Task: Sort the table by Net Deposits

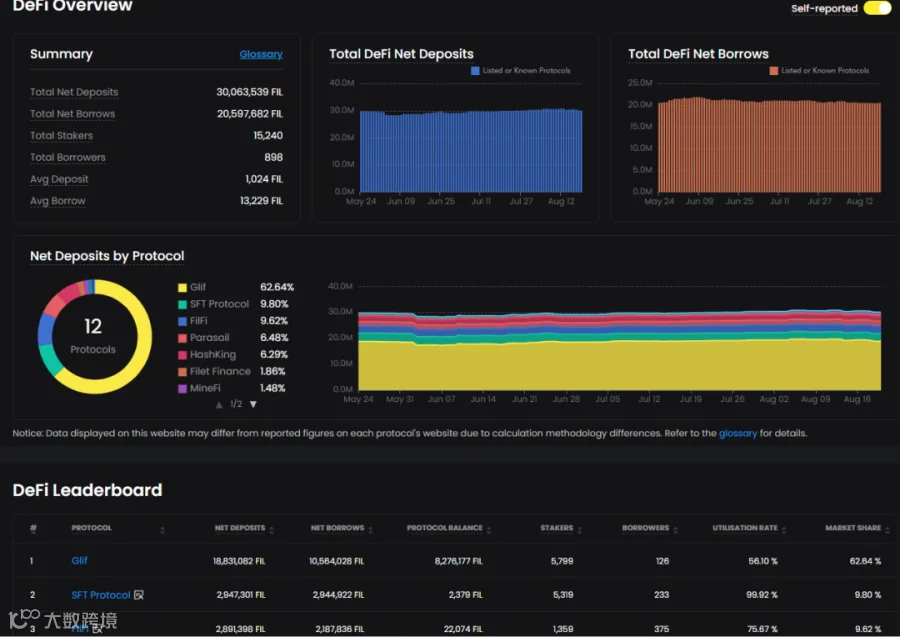Action: click(244, 528)
